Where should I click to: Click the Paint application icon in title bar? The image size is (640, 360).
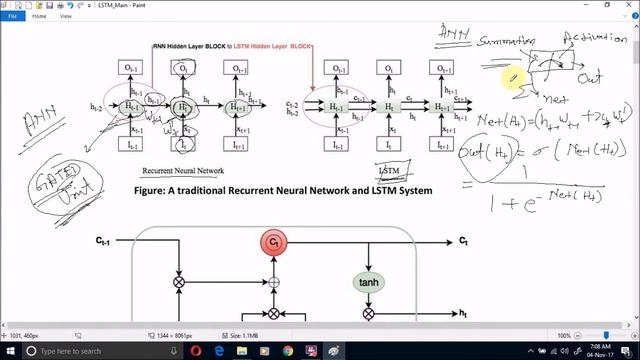tap(4, 5)
